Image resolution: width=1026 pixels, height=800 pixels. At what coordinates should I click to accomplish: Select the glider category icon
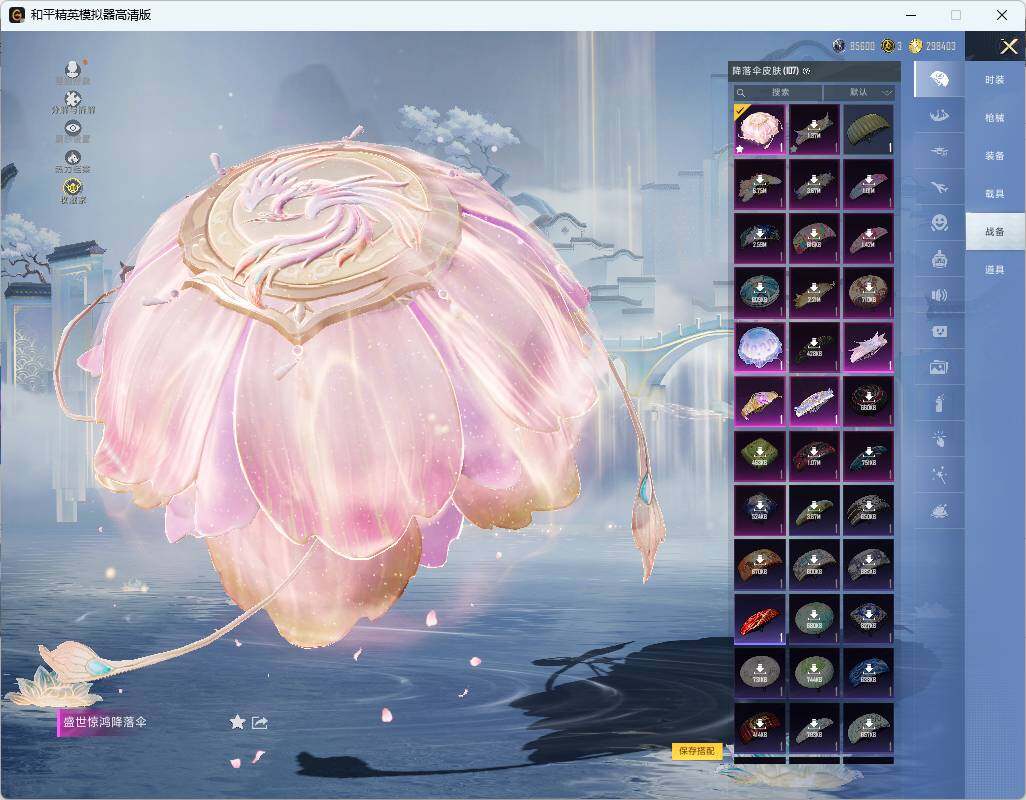click(x=939, y=152)
